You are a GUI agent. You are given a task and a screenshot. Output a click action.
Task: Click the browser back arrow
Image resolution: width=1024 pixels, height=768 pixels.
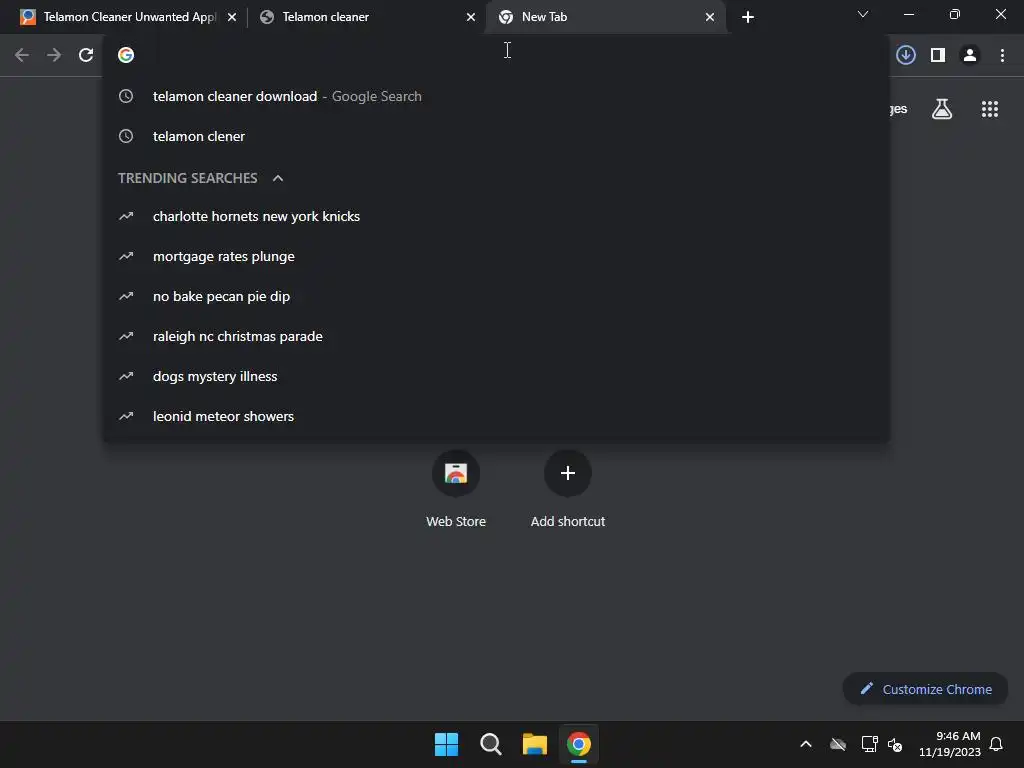[22, 56]
